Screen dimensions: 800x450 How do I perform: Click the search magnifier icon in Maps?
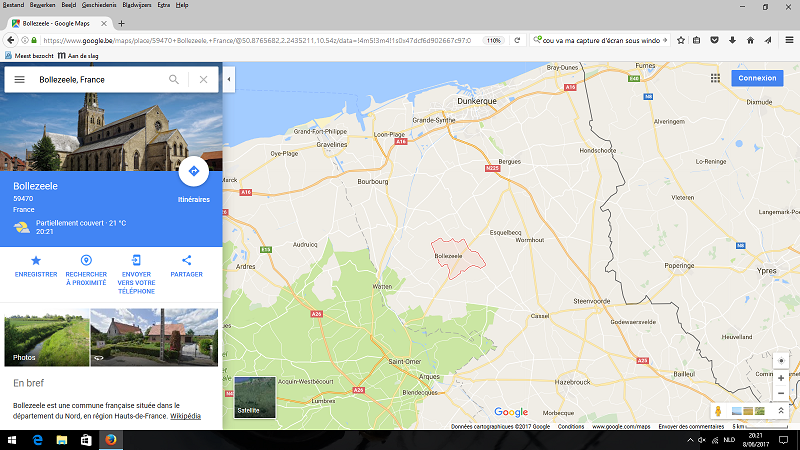tap(174, 80)
